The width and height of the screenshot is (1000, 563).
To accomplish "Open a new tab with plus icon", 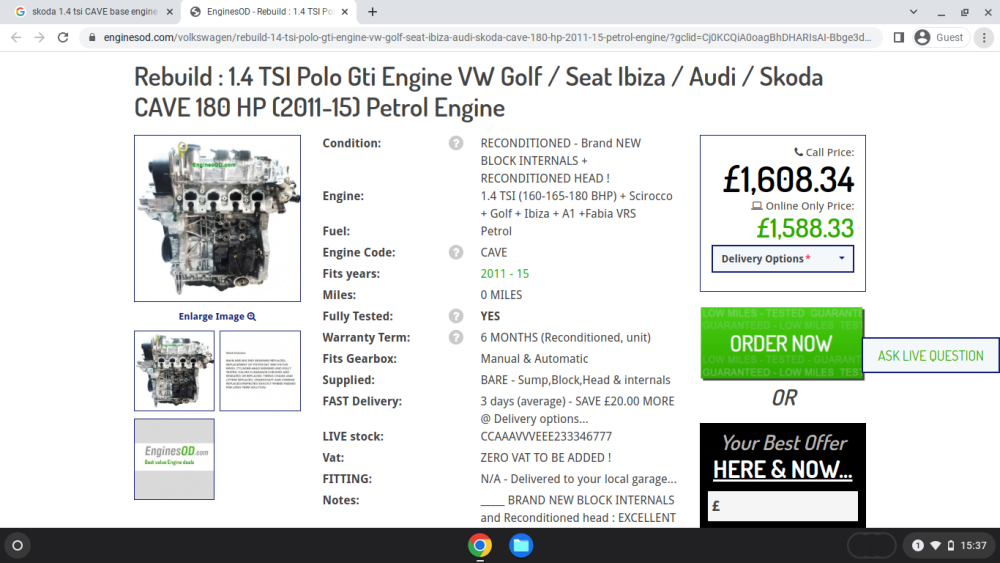I will pos(372,11).
